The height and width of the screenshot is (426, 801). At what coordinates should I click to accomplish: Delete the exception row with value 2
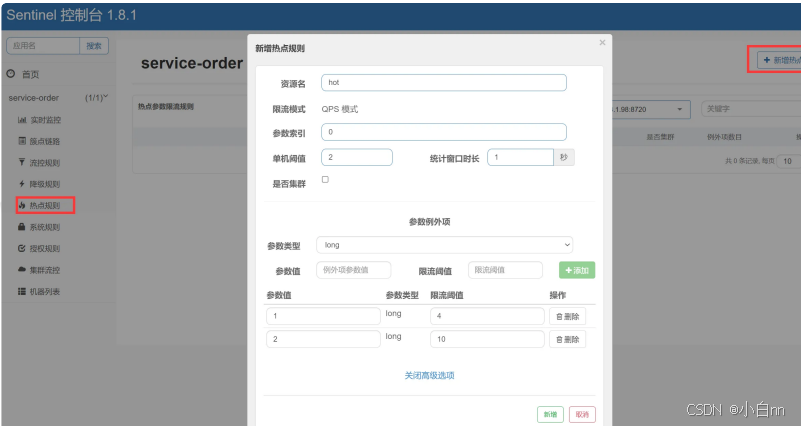pyautogui.click(x=568, y=339)
